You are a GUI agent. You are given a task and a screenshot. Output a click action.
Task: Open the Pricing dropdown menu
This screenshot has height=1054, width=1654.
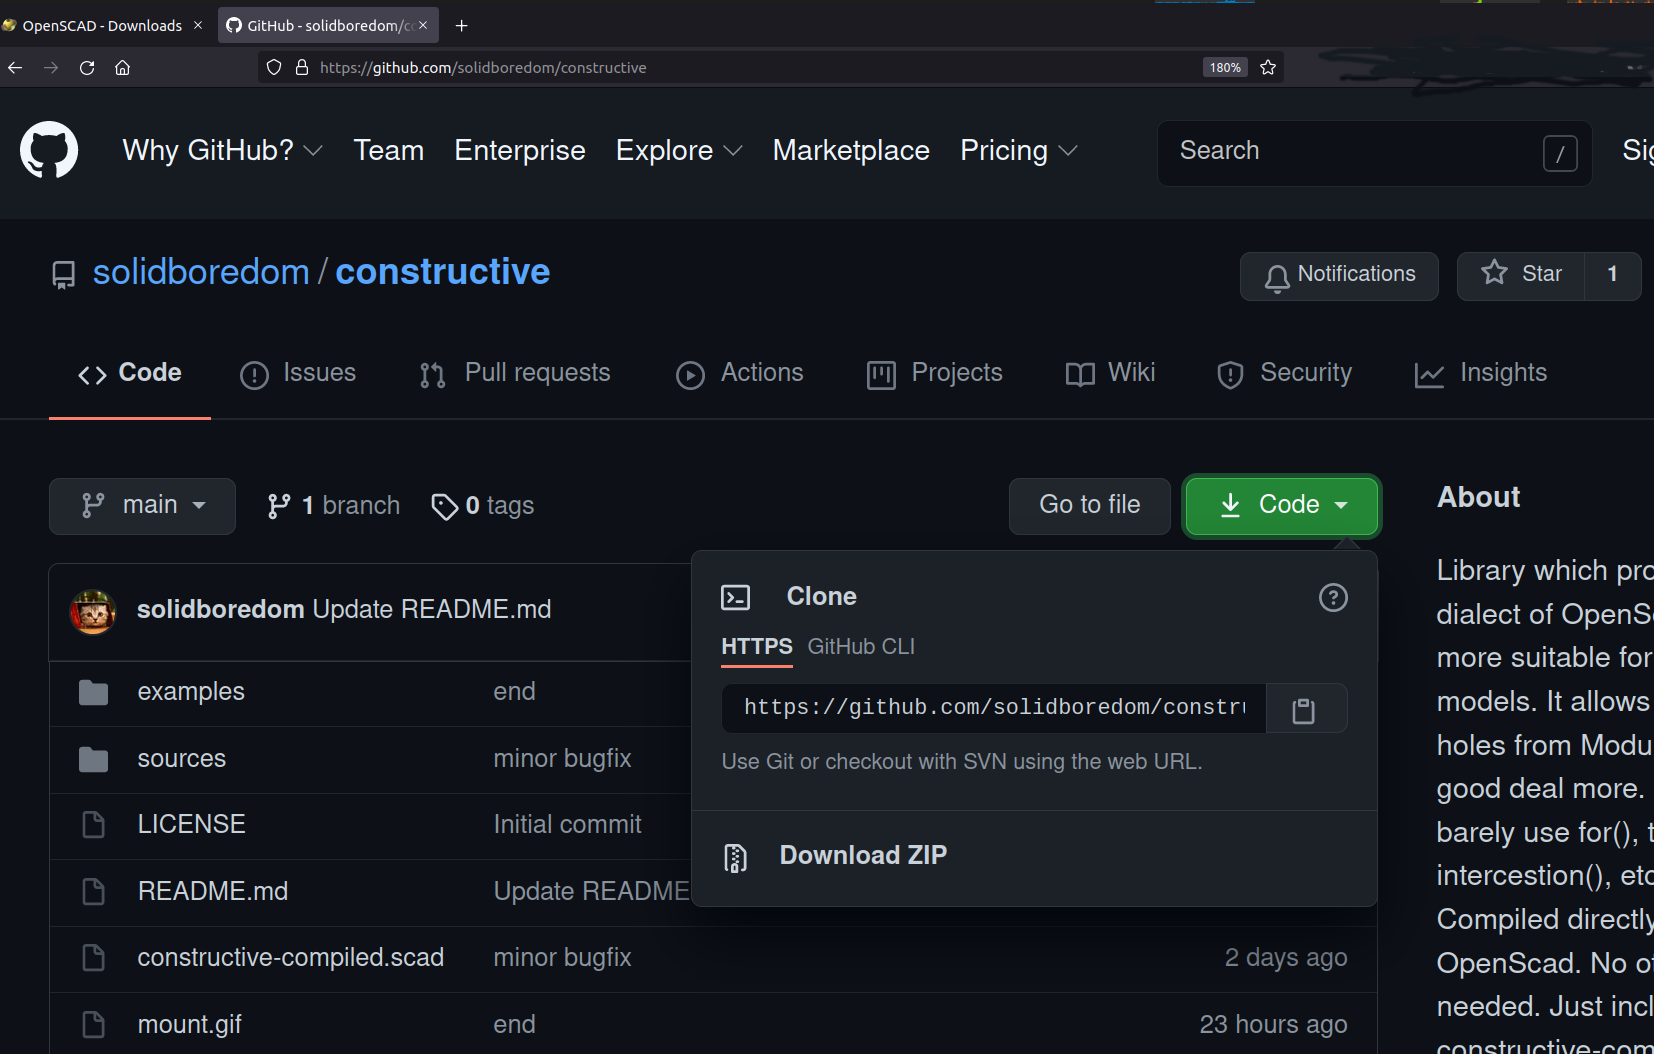click(1018, 151)
